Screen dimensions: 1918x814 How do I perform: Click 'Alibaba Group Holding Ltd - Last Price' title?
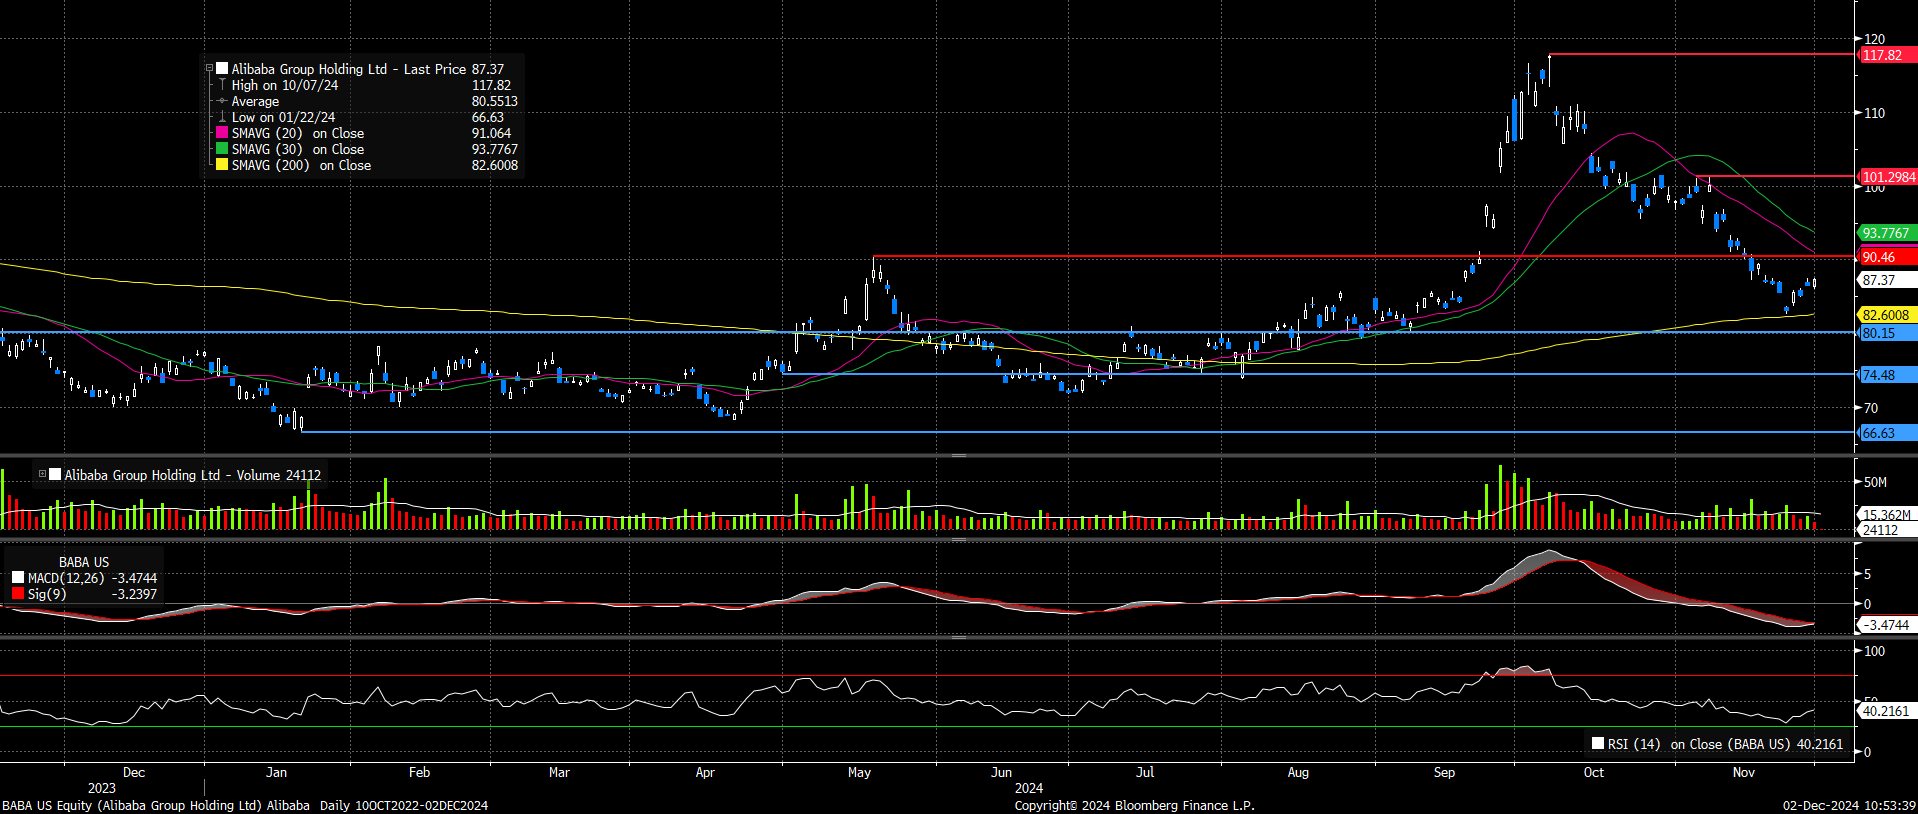(x=349, y=69)
